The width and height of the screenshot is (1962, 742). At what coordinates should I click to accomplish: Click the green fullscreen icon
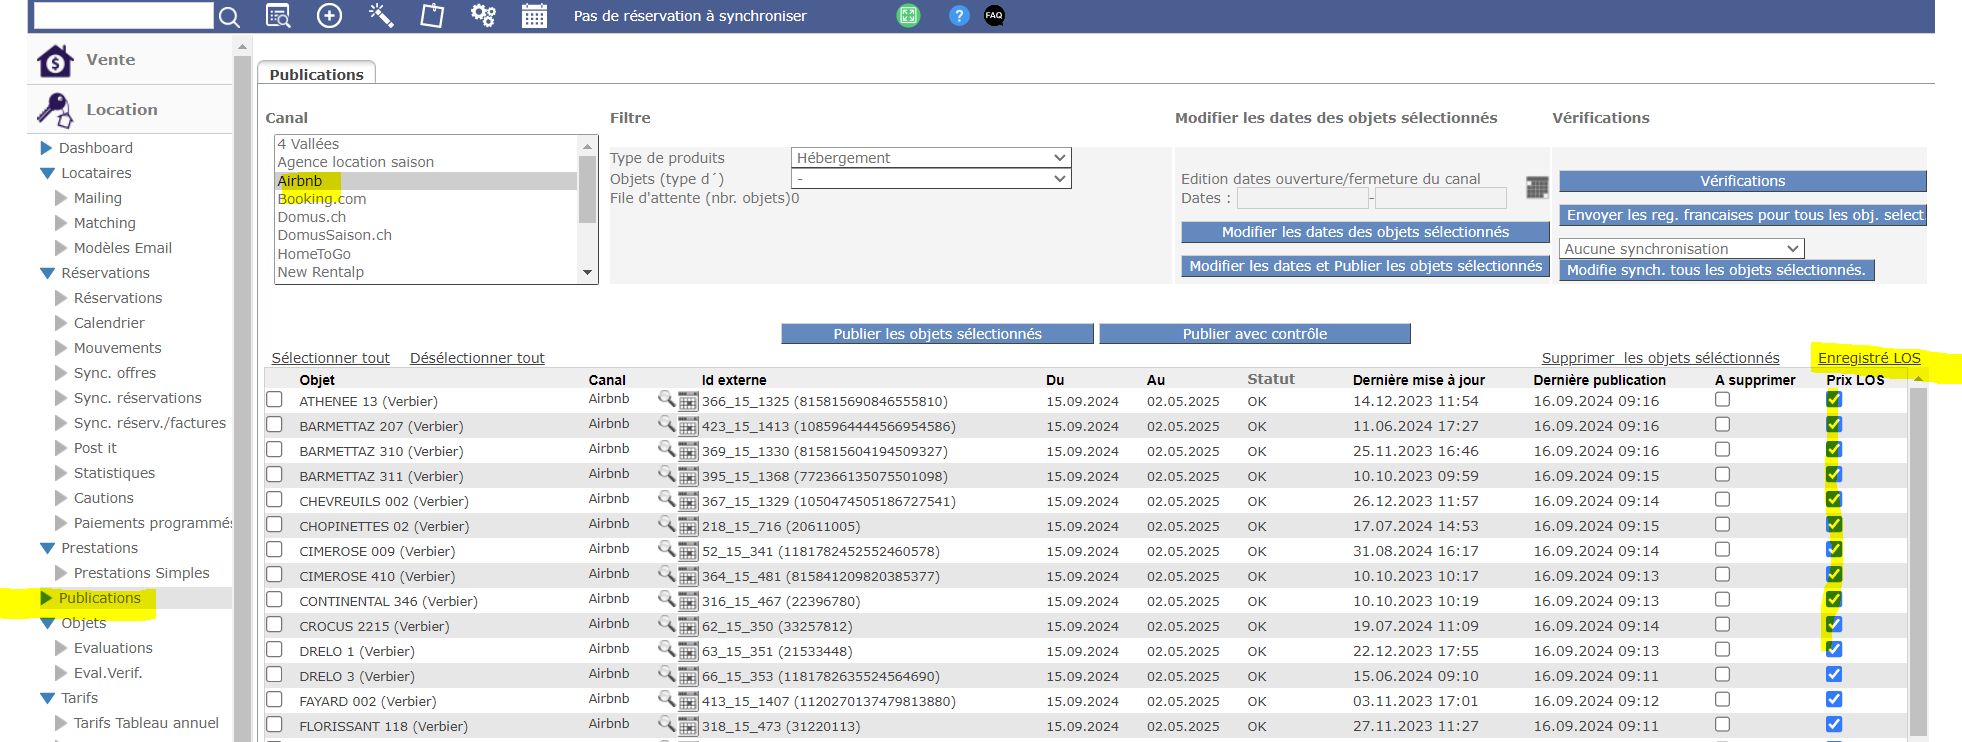[908, 16]
